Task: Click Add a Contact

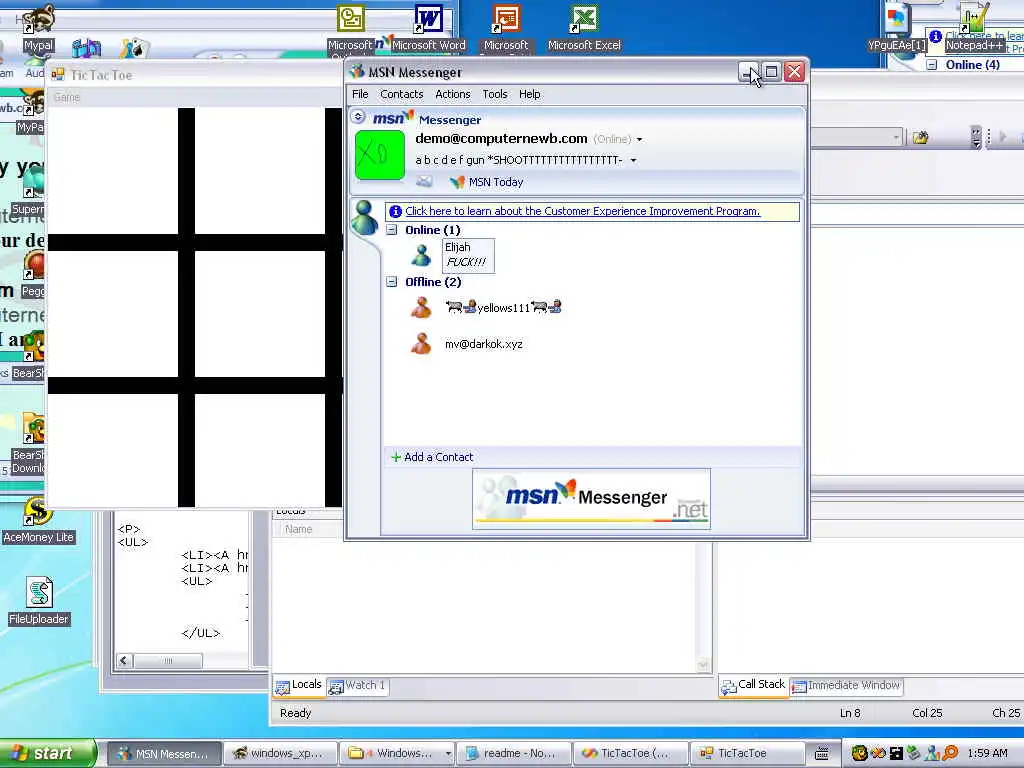Action: pyautogui.click(x=438, y=457)
